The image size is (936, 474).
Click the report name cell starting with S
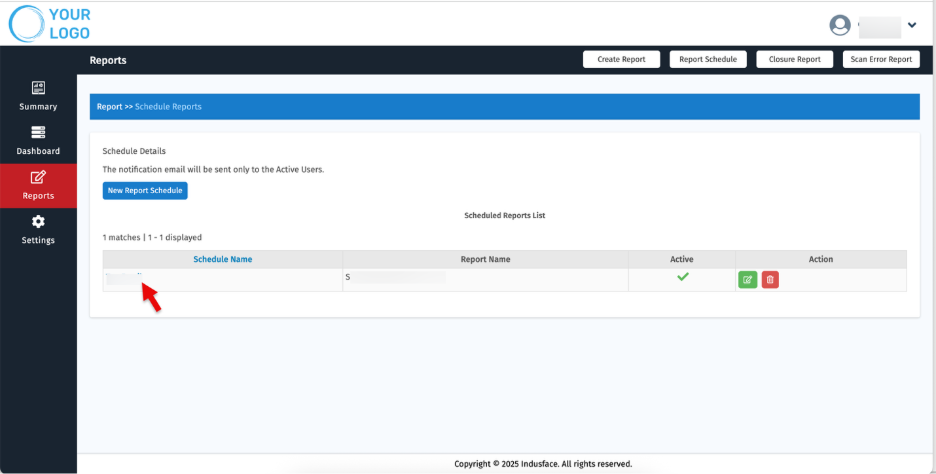point(485,280)
